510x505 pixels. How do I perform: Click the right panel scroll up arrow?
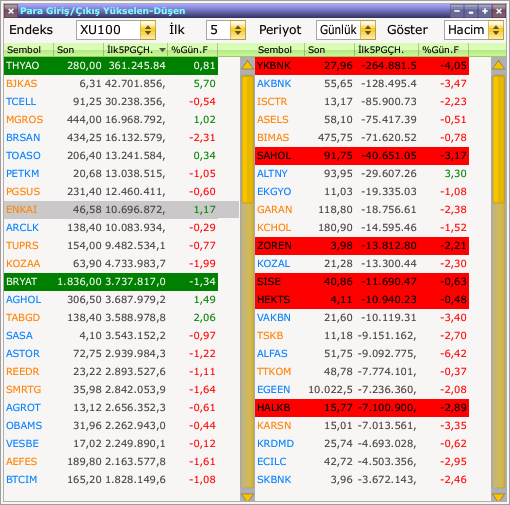(x=498, y=65)
